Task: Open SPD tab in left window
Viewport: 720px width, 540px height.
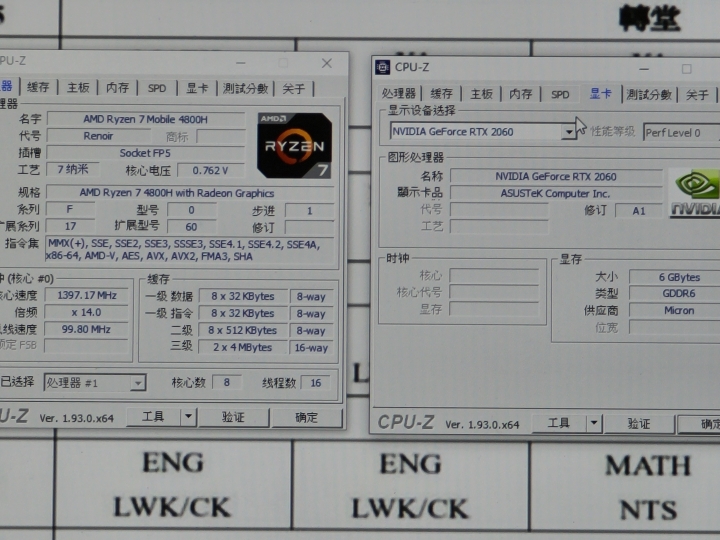Action: coord(157,88)
